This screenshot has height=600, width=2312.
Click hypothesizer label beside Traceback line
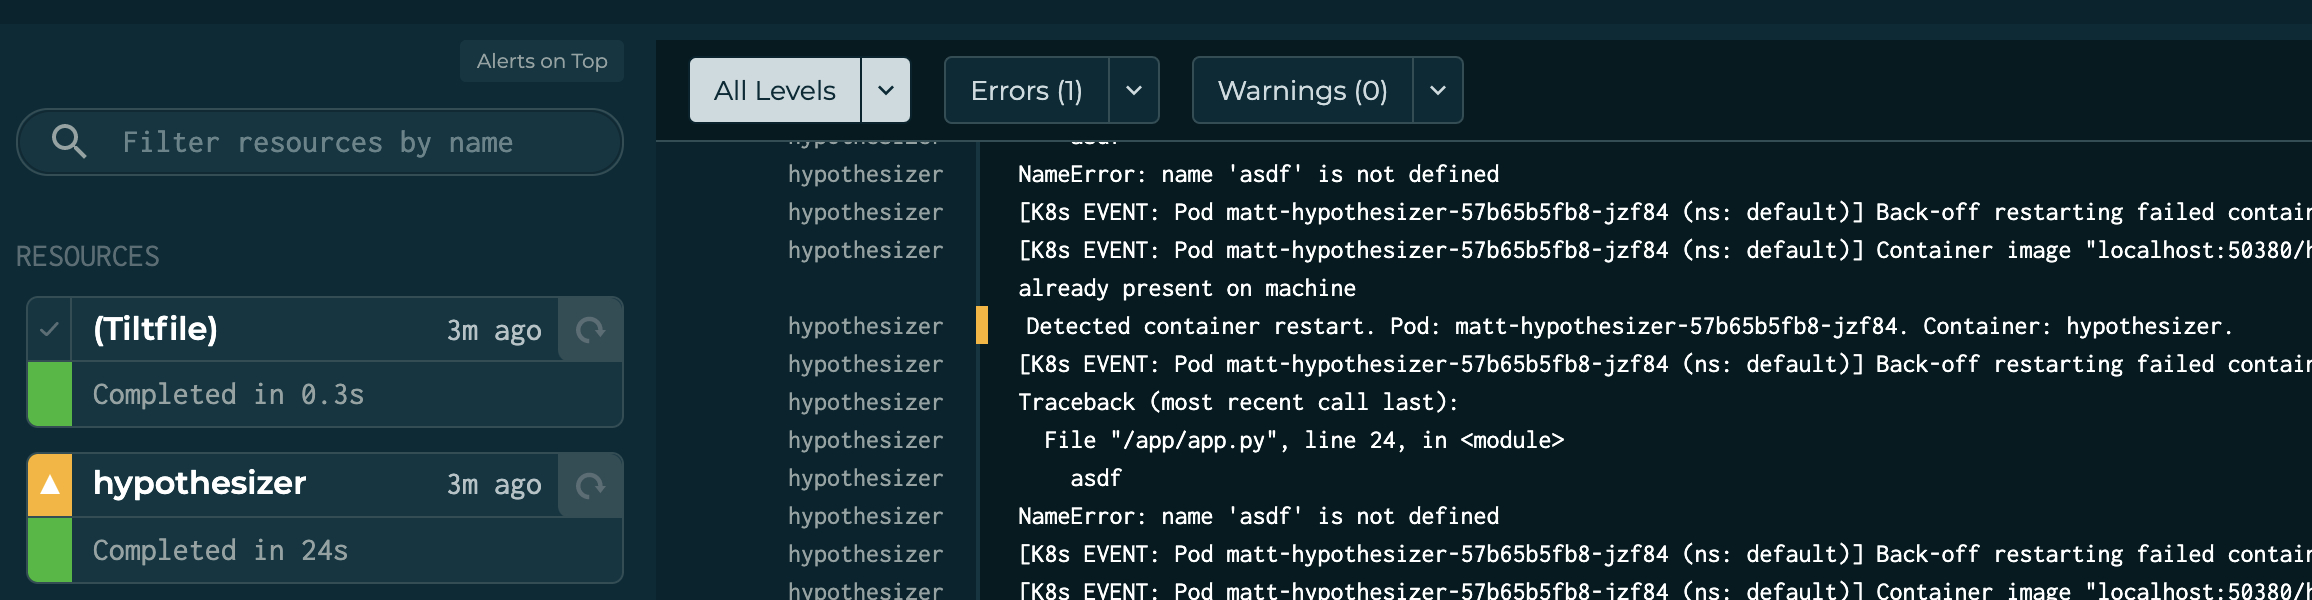pyautogui.click(x=865, y=402)
